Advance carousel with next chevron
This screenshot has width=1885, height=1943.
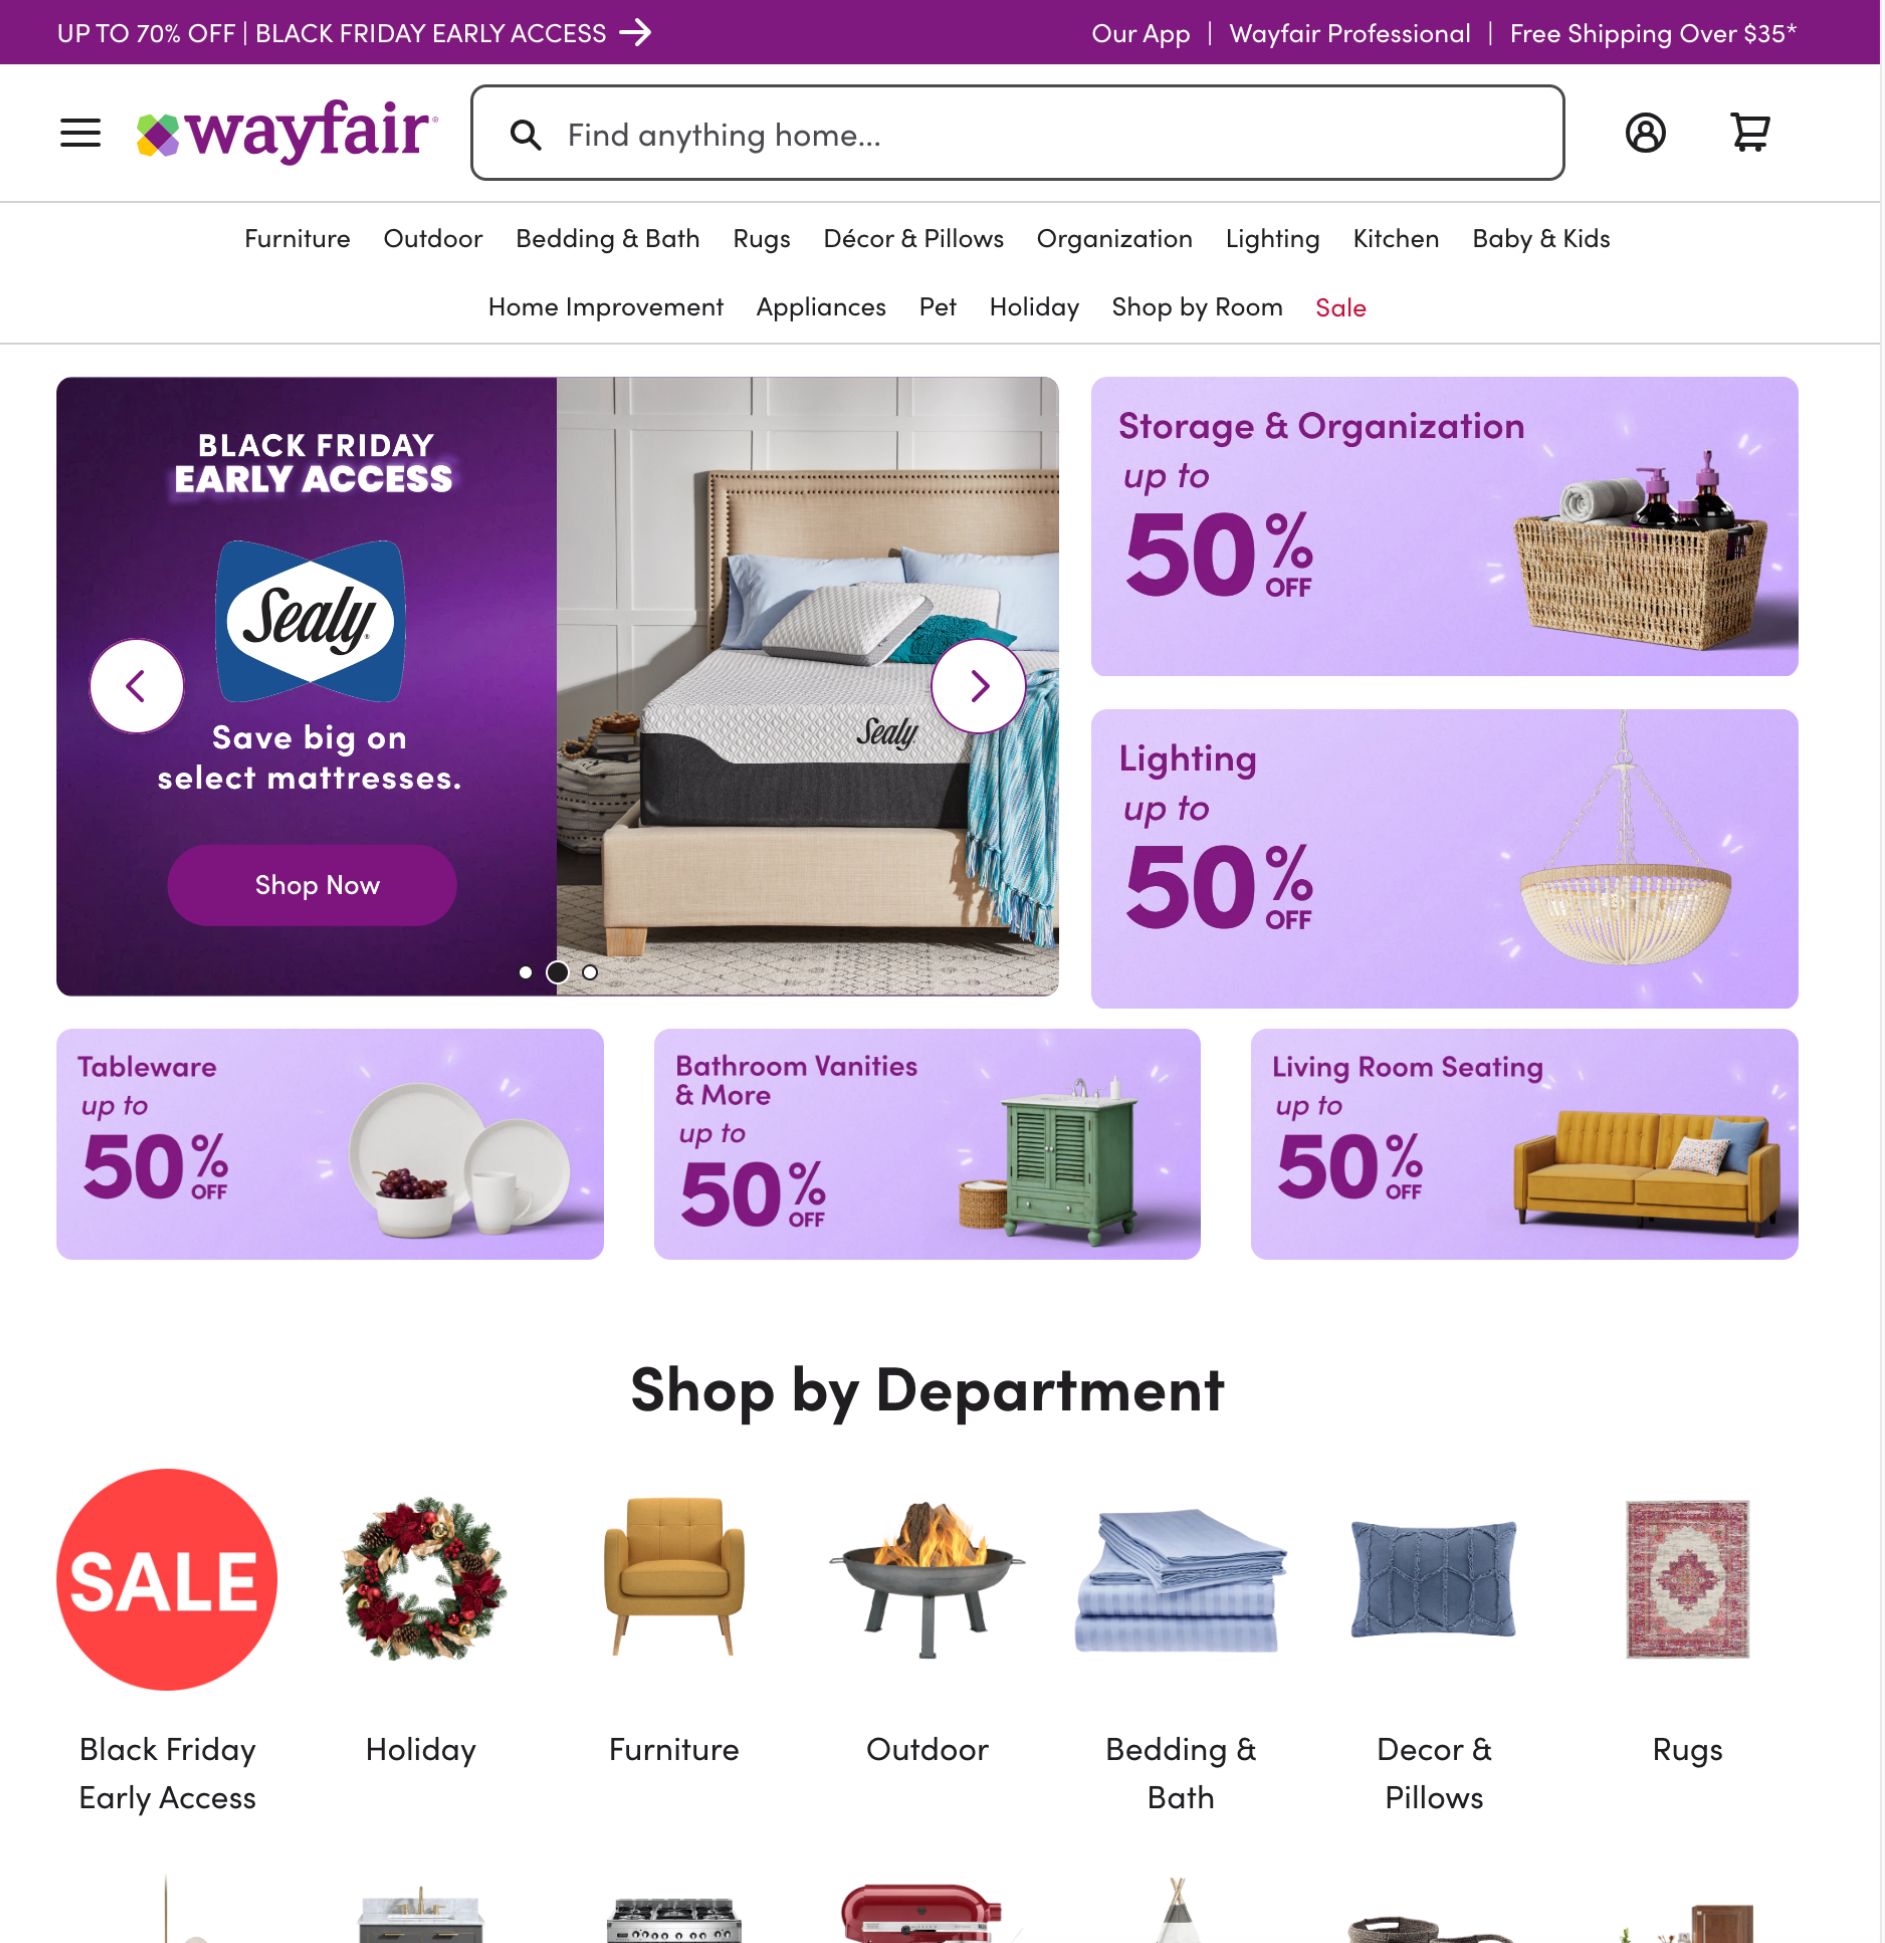[978, 686]
